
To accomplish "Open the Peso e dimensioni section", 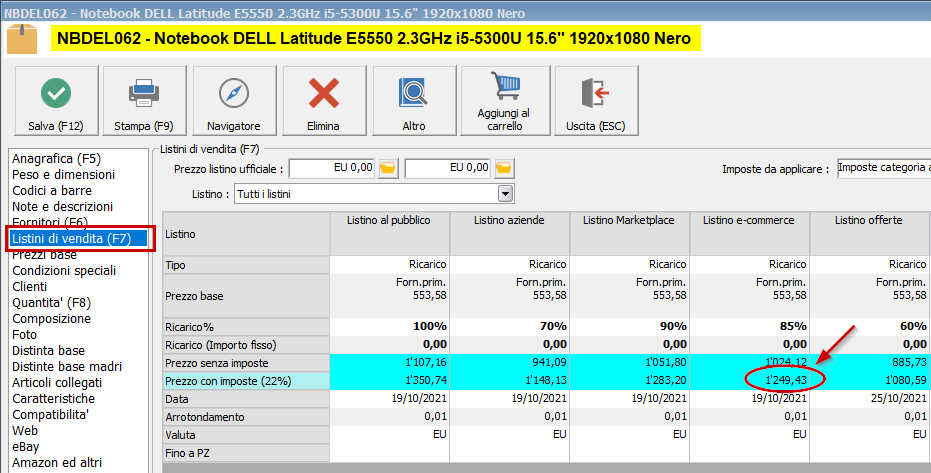I will click(64, 174).
